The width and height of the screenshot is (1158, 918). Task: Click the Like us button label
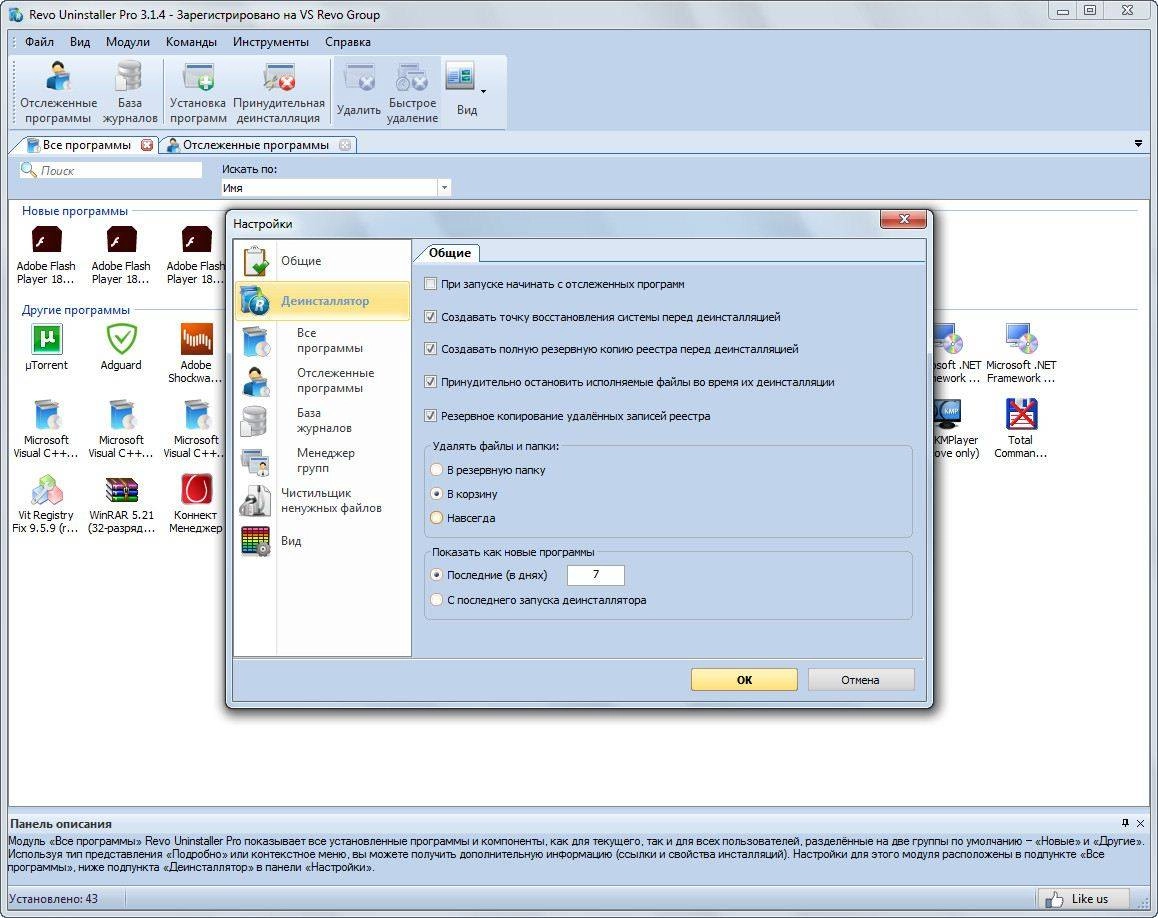(1089, 899)
